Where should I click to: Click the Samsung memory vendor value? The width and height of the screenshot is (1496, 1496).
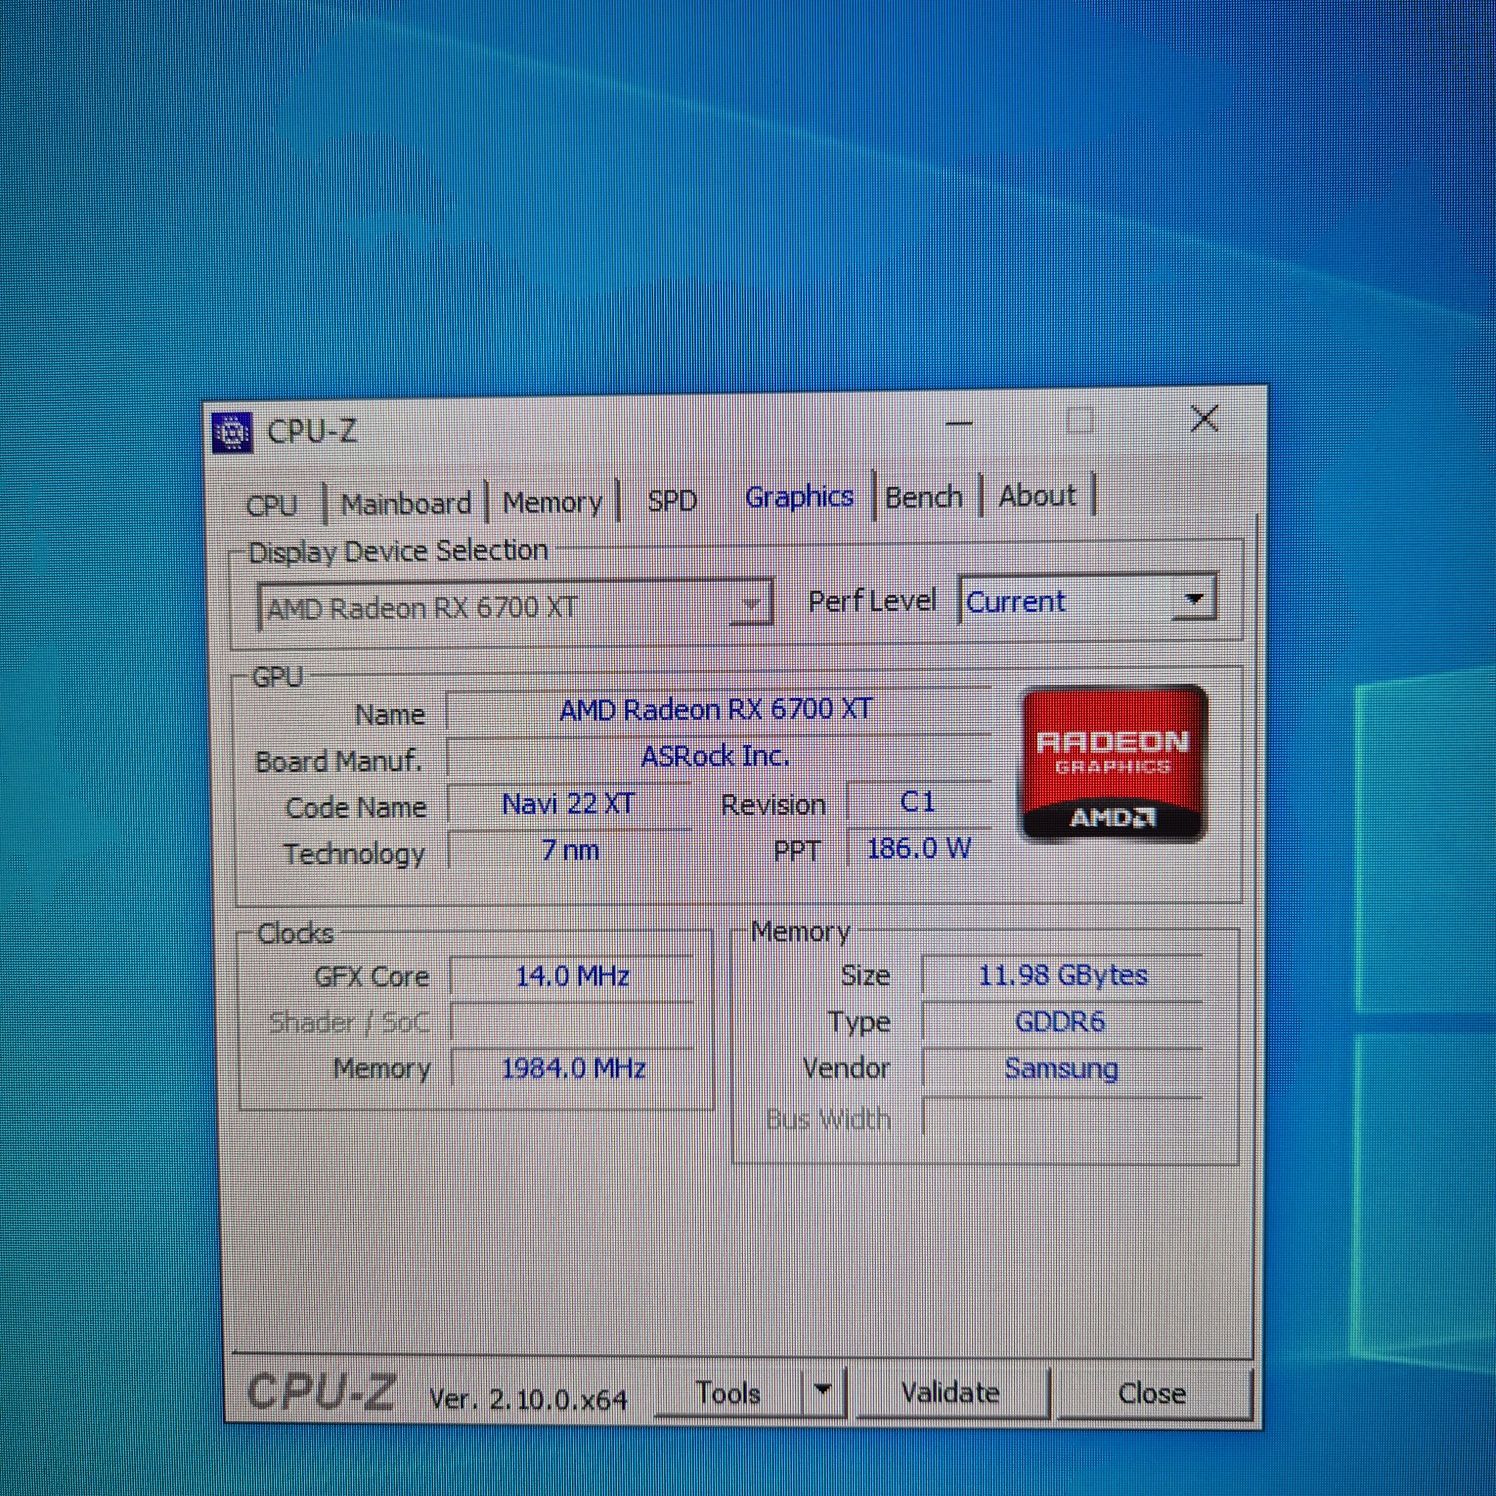coord(1061,1069)
